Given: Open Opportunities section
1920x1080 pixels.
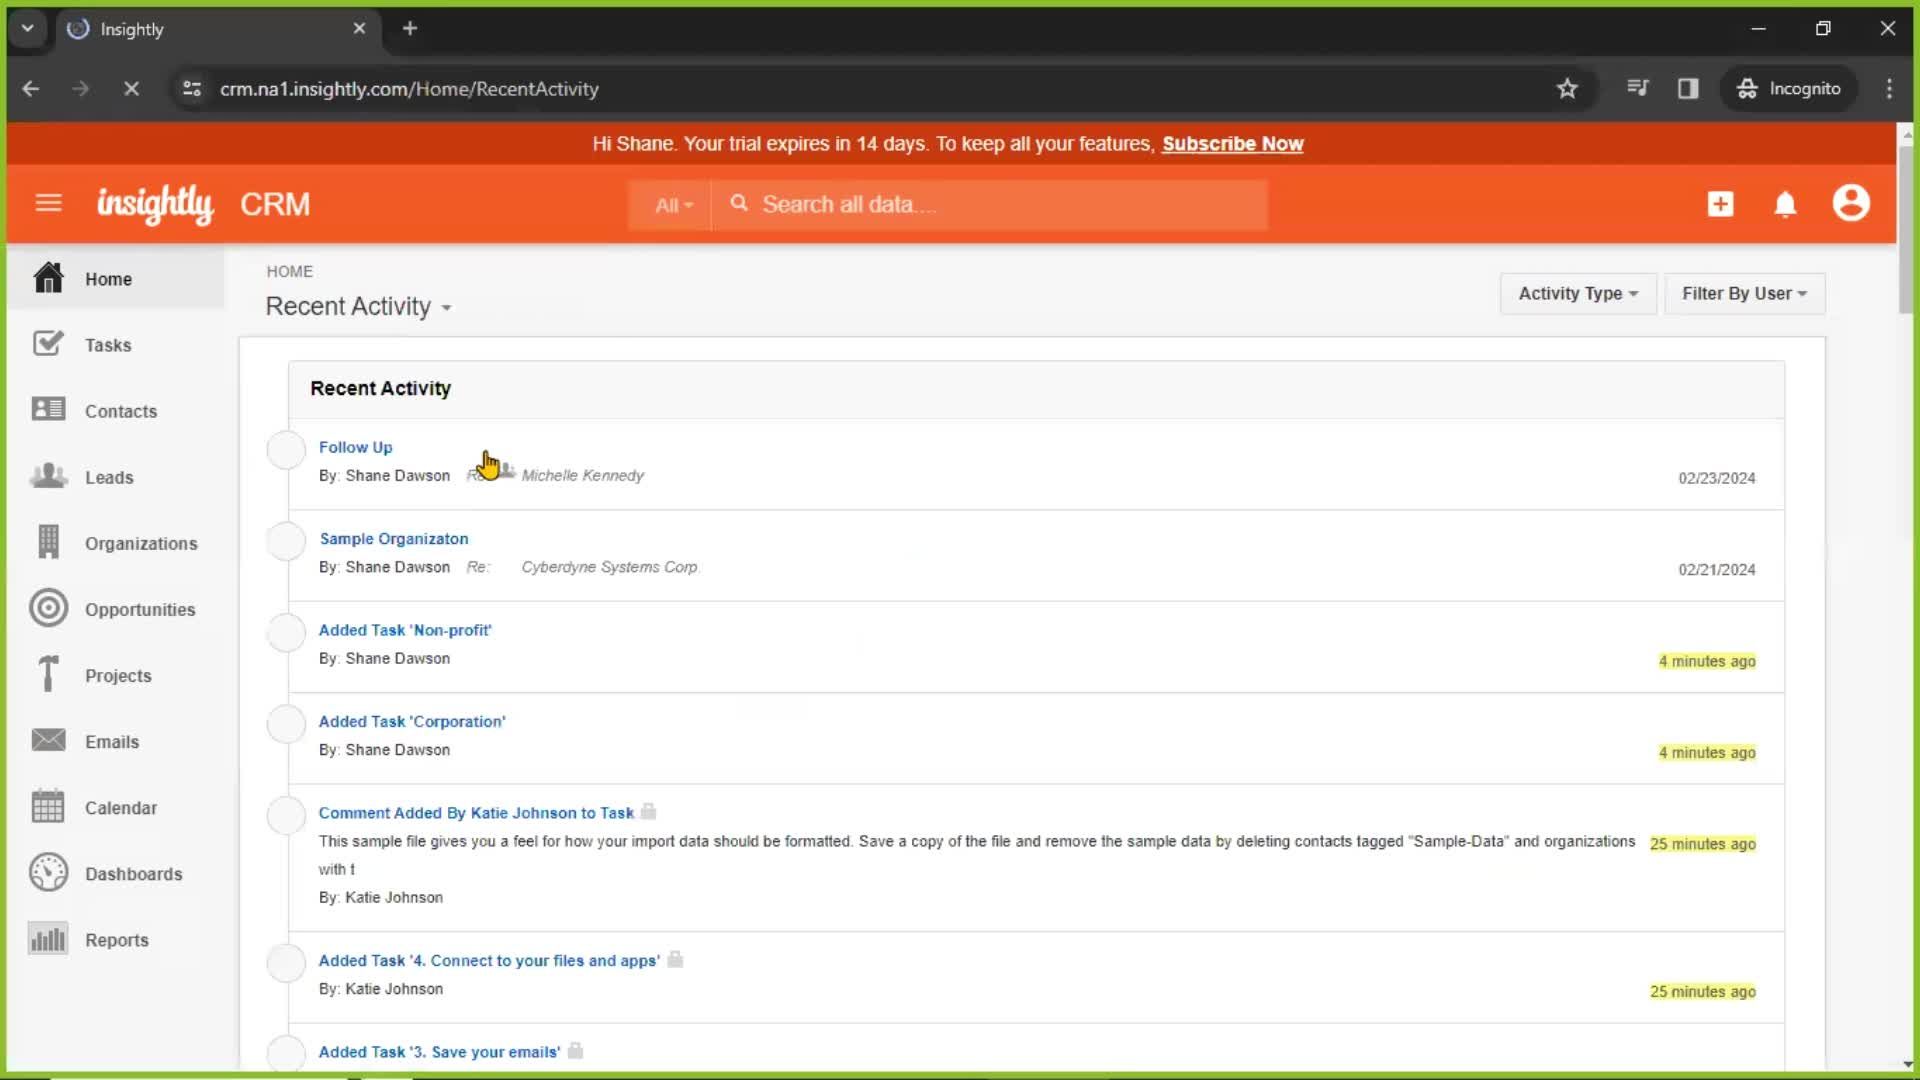Looking at the screenshot, I should (x=140, y=609).
